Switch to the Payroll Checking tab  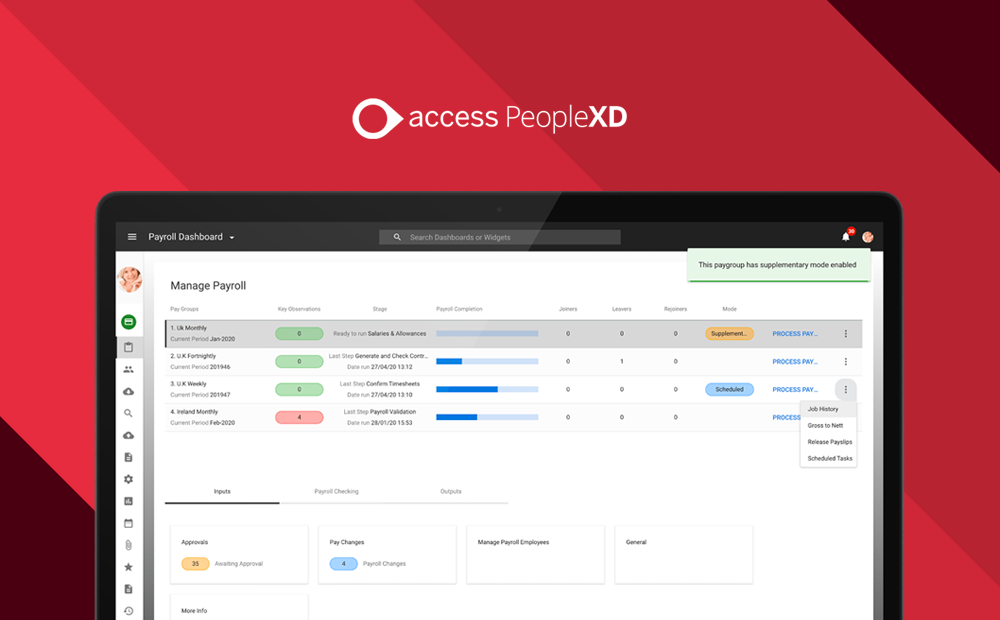tap(336, 492)
